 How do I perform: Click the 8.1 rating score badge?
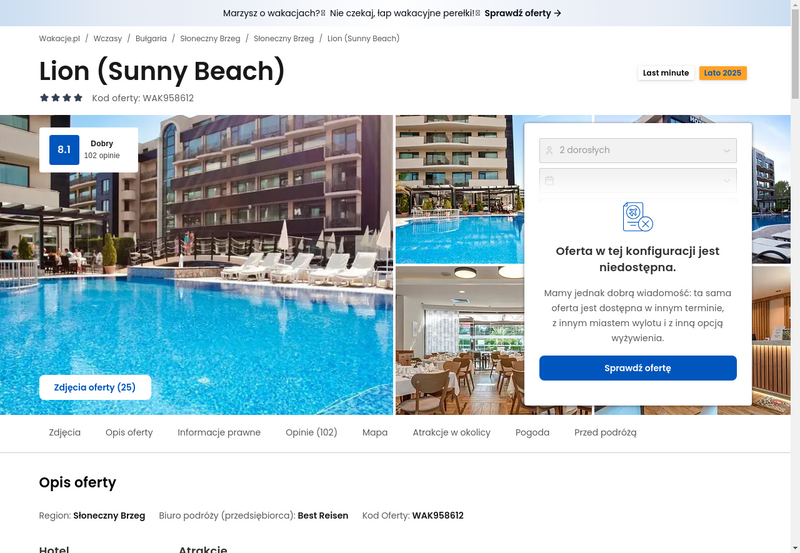[x=64, y=150]
